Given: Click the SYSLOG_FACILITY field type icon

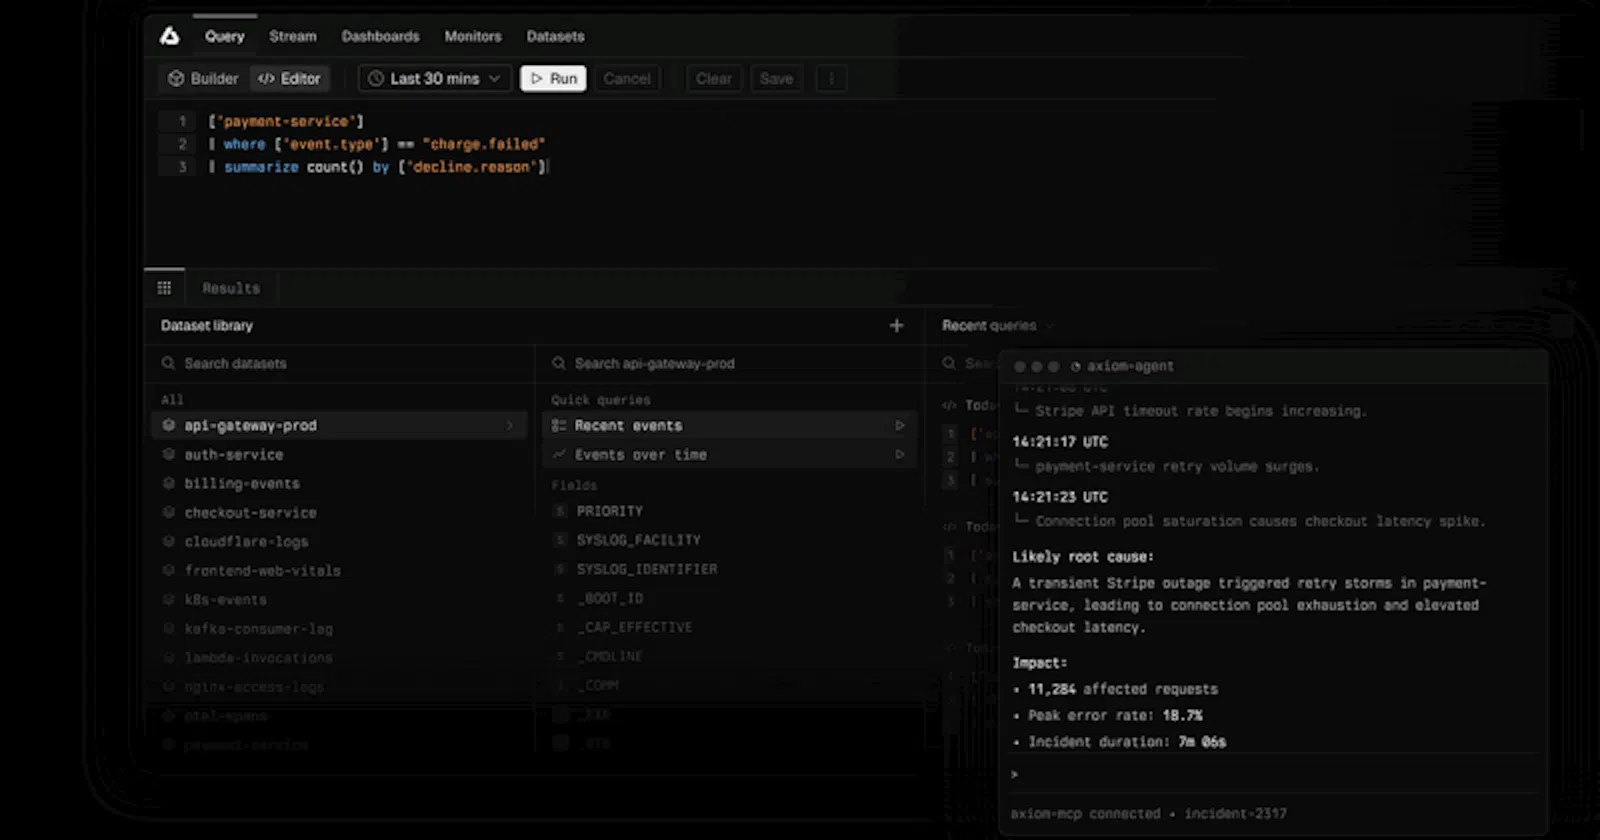Looking at the screenshot, I should pyautogui.click(x=560, y=539).
